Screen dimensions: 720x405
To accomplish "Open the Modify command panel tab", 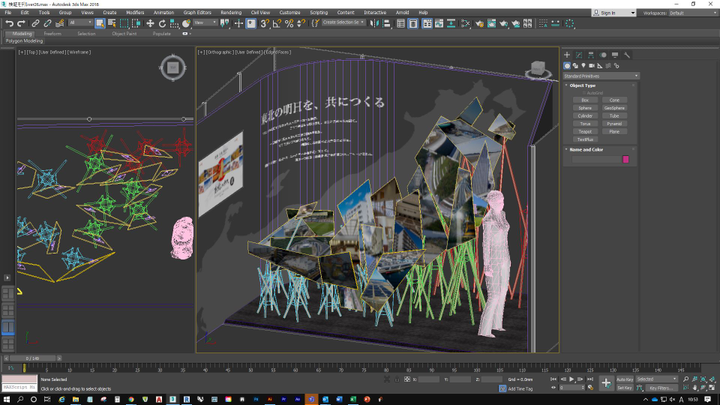I will [x=579, y=55].
